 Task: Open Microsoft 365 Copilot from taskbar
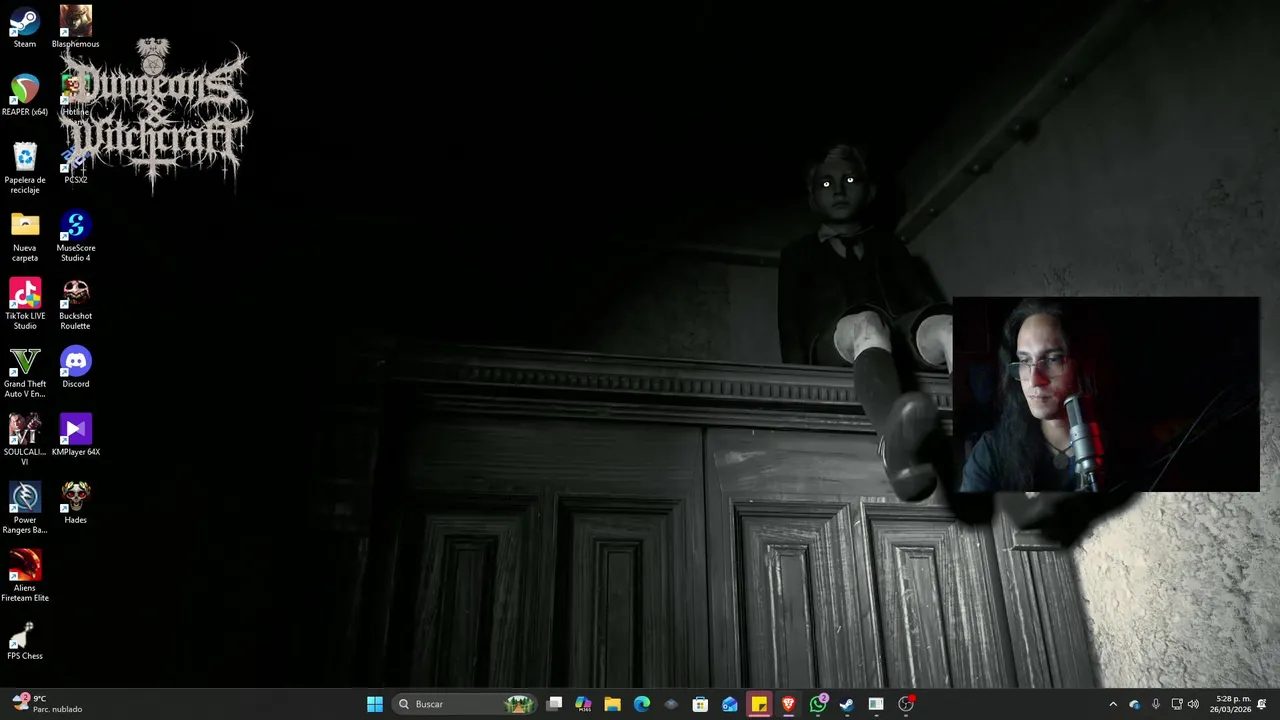click(x=584, y=704)
